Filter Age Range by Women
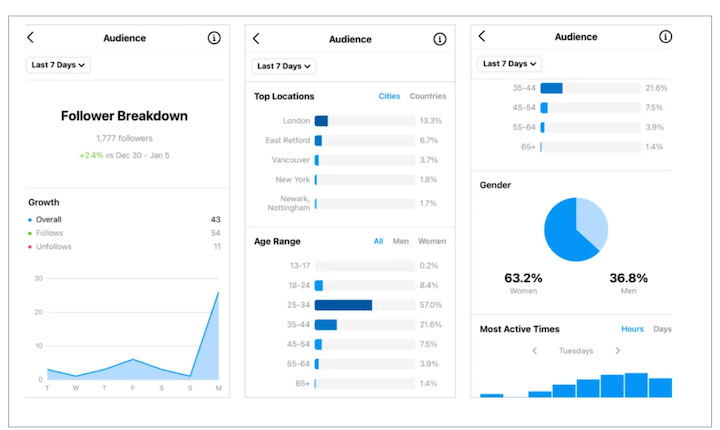Image resolution: width=720 pixels, height=430 pixels. (x=432, y=241)
